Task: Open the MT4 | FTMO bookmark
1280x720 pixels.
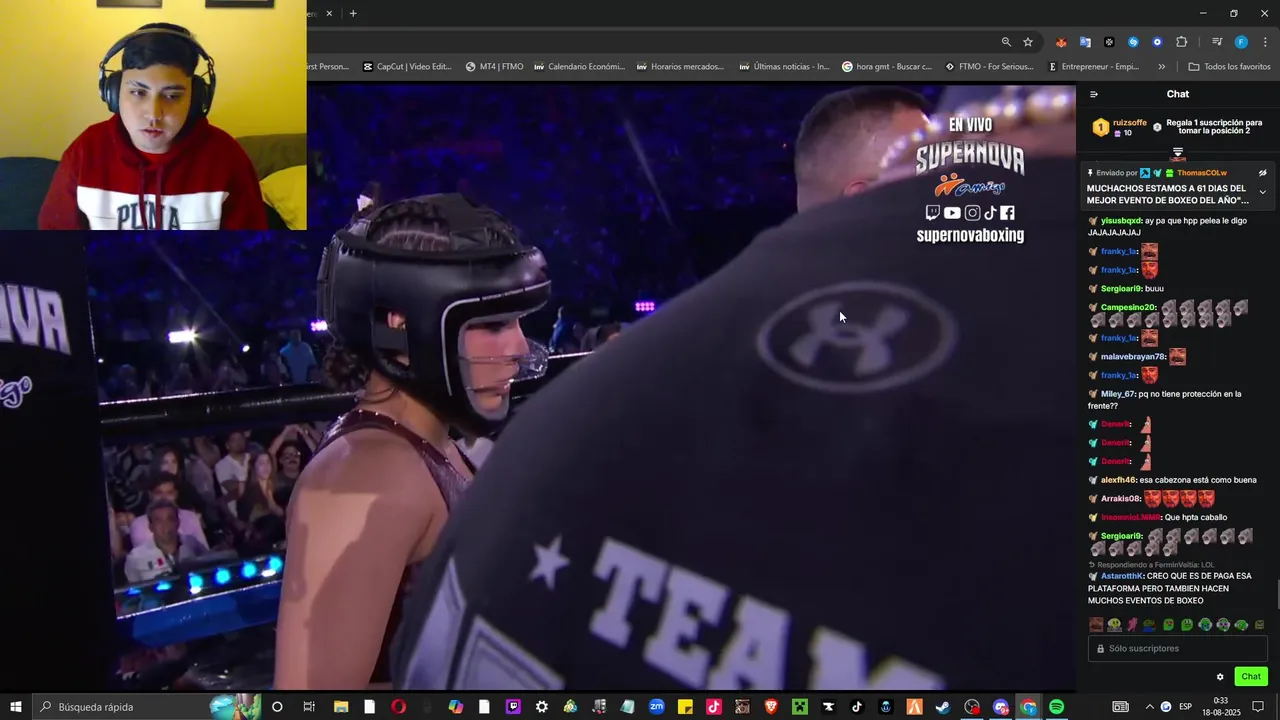Action: click(494, 67)
